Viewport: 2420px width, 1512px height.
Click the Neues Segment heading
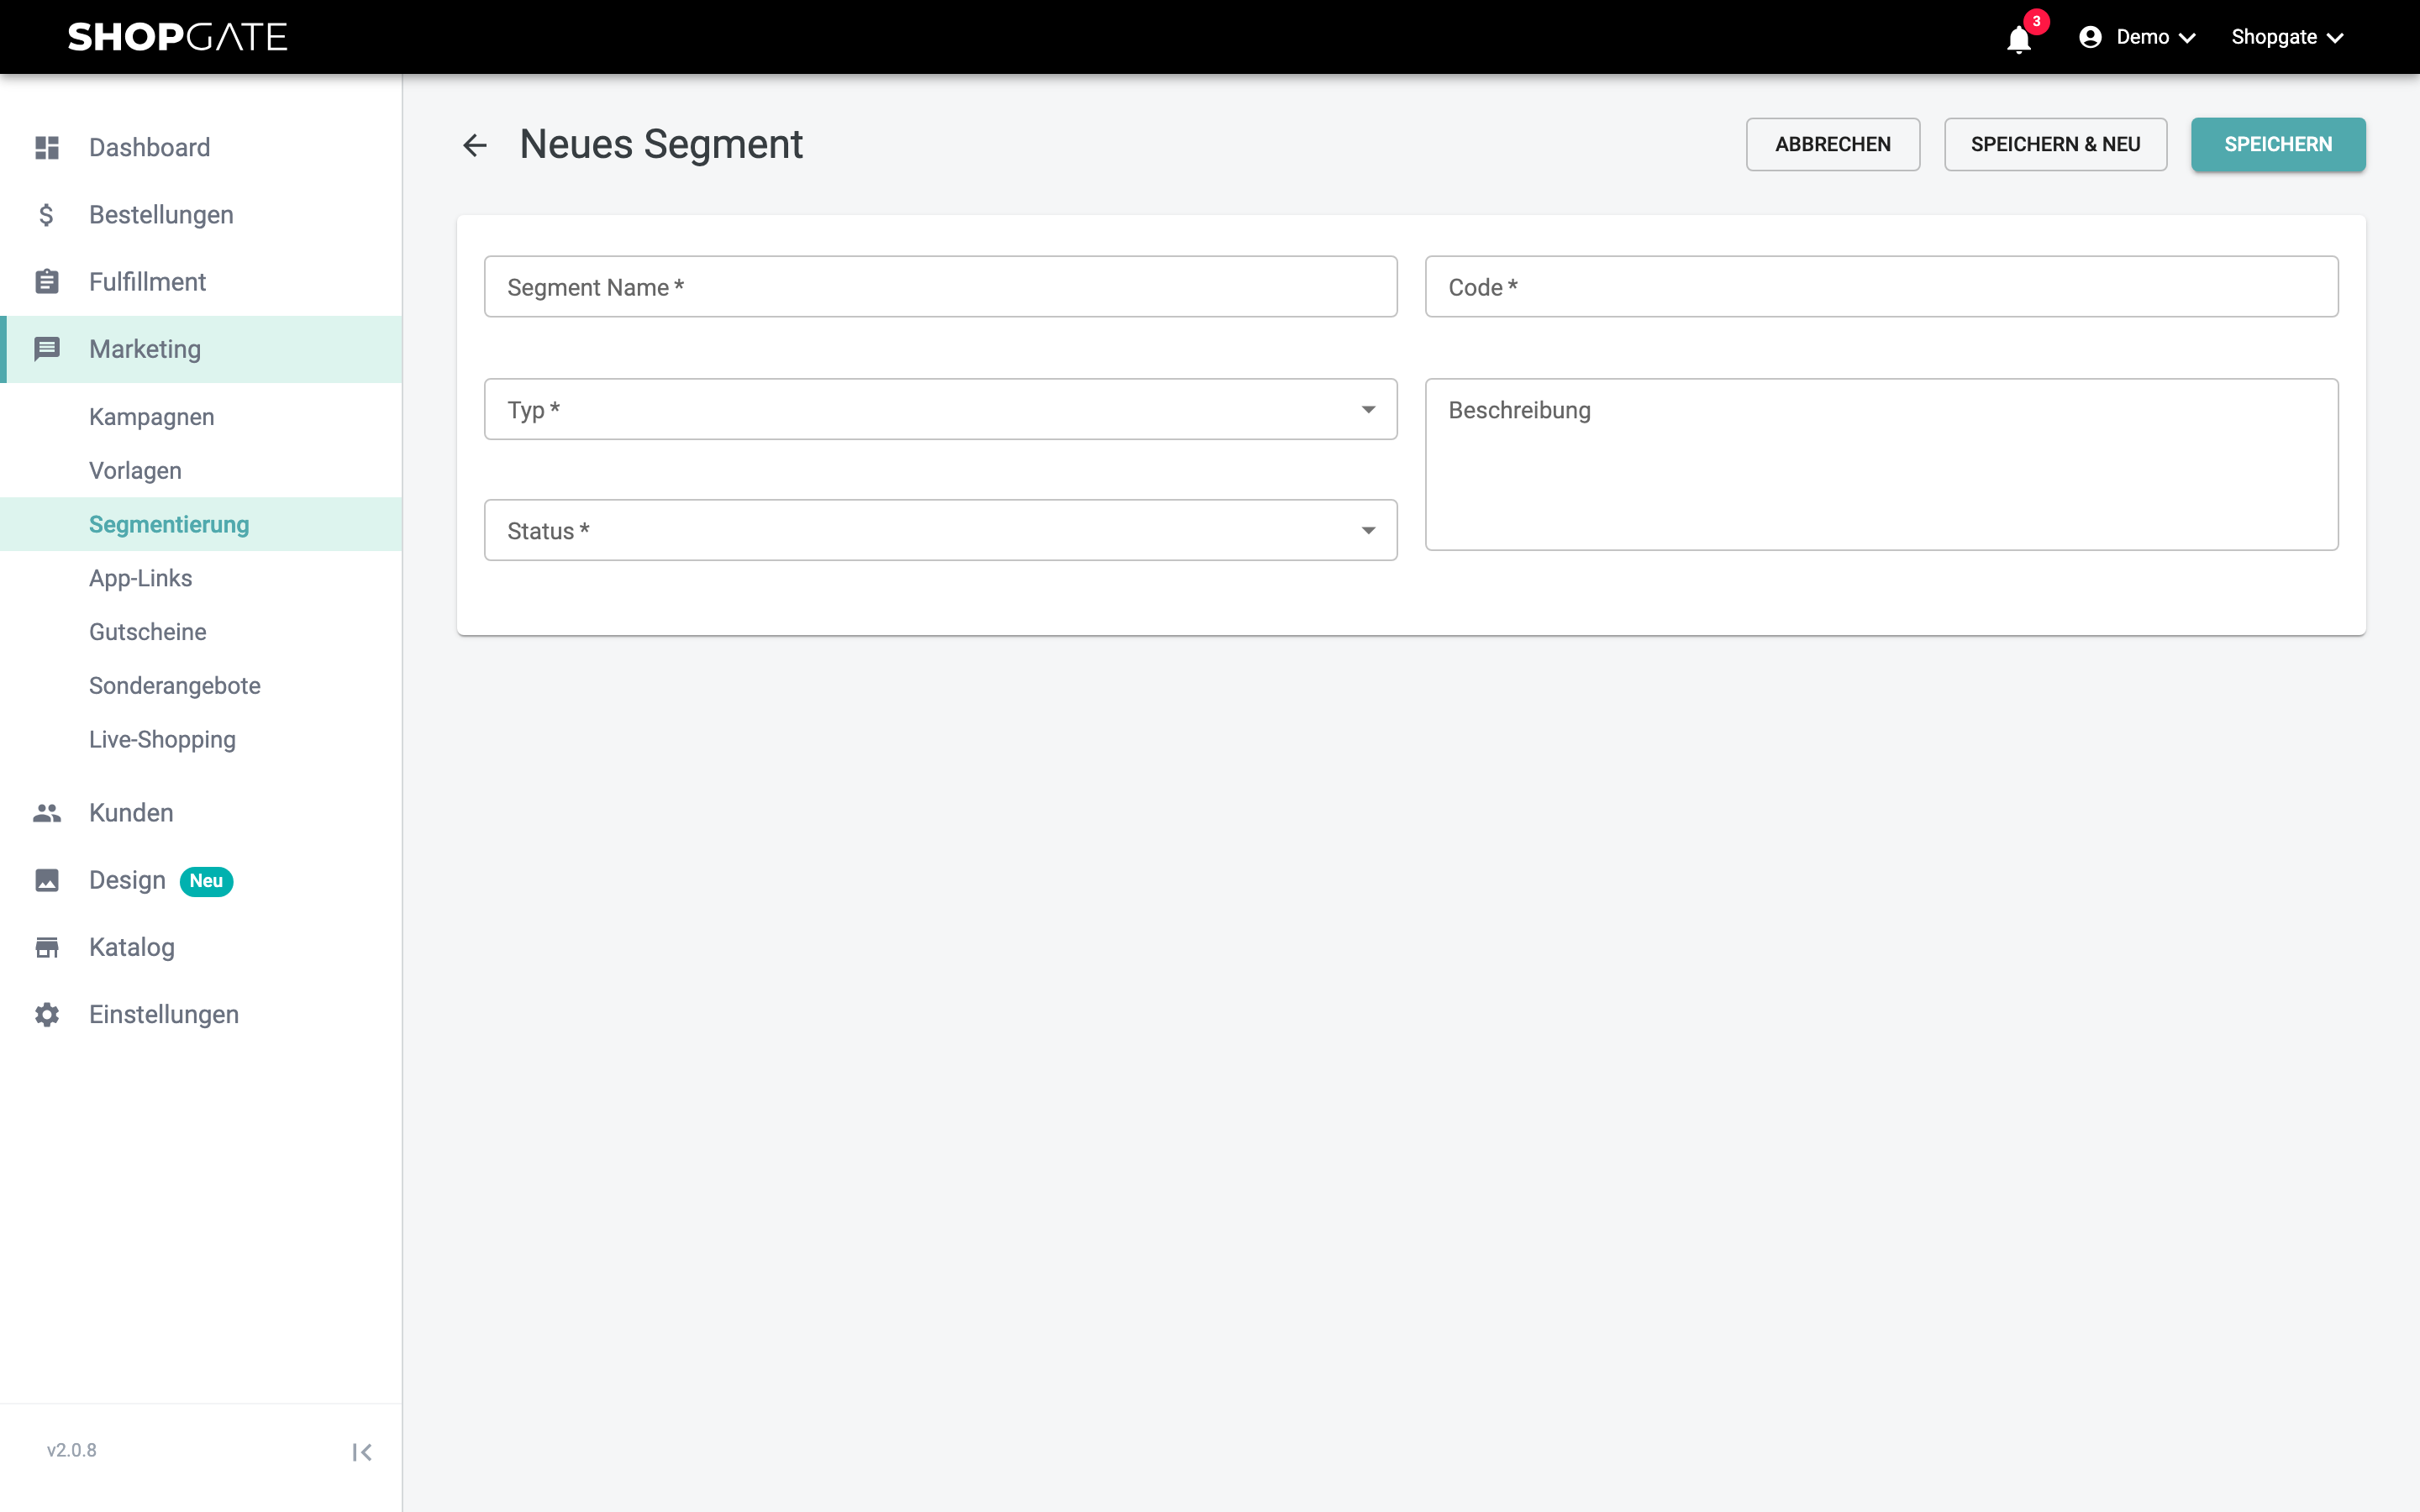pos(661,145)
